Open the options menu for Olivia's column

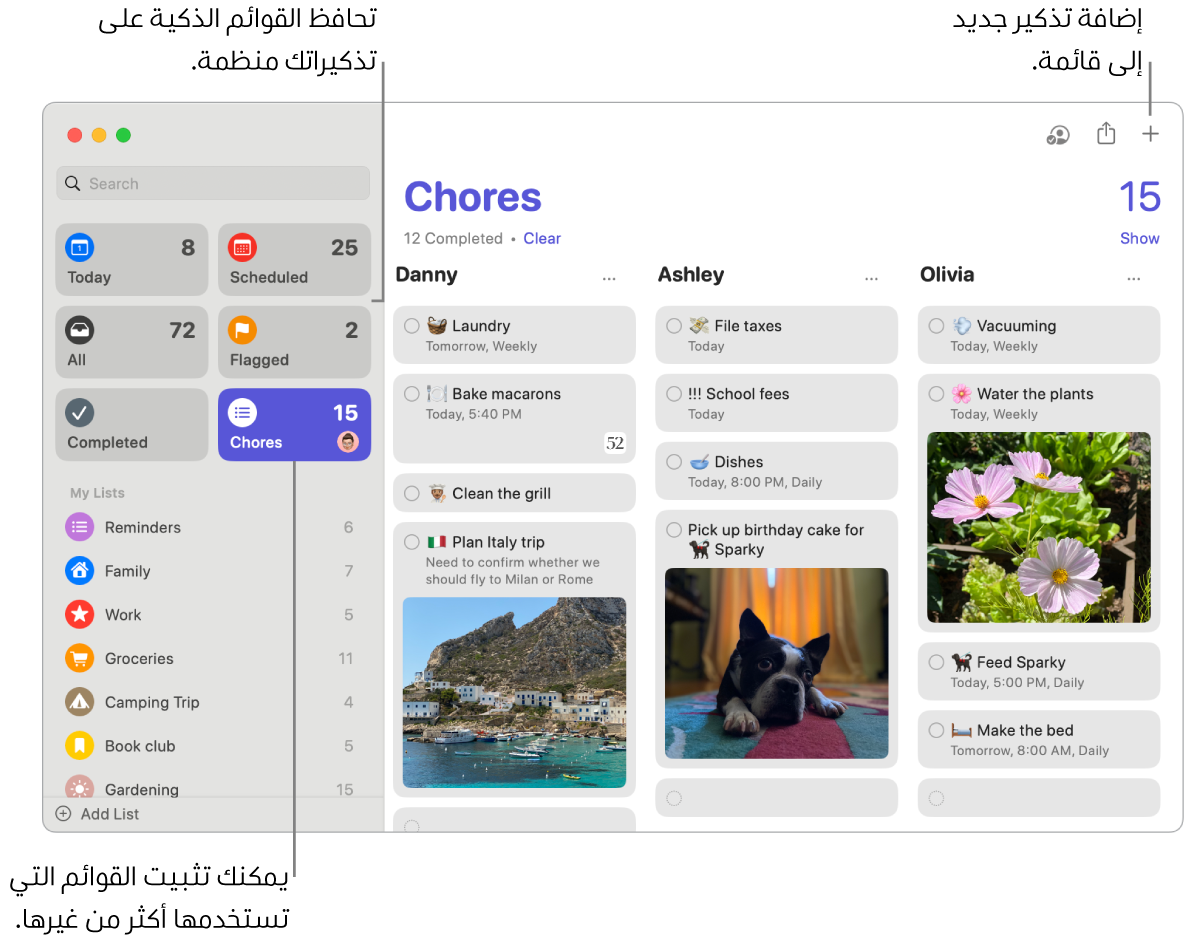[1133, 279]
